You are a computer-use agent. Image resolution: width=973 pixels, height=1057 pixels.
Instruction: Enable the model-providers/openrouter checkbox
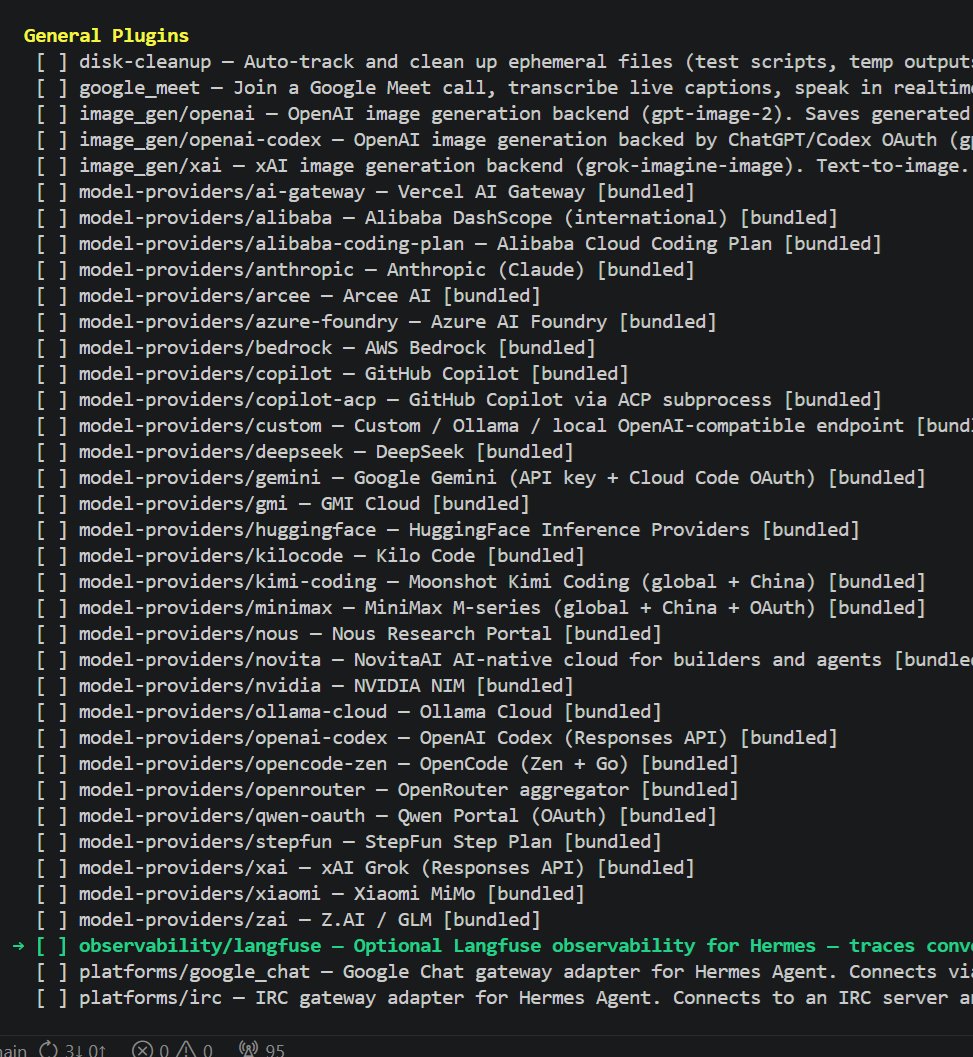(x=52, y=790)
